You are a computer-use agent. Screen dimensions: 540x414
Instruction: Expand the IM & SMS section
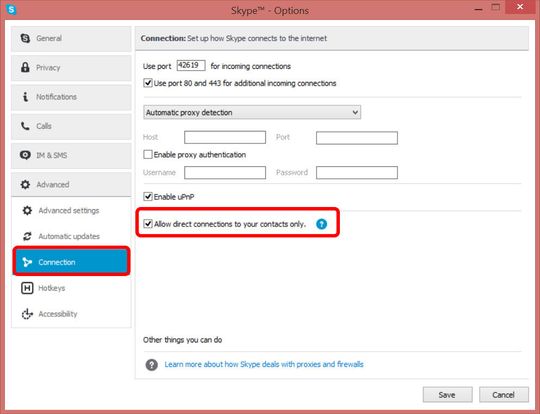(71, 155)
